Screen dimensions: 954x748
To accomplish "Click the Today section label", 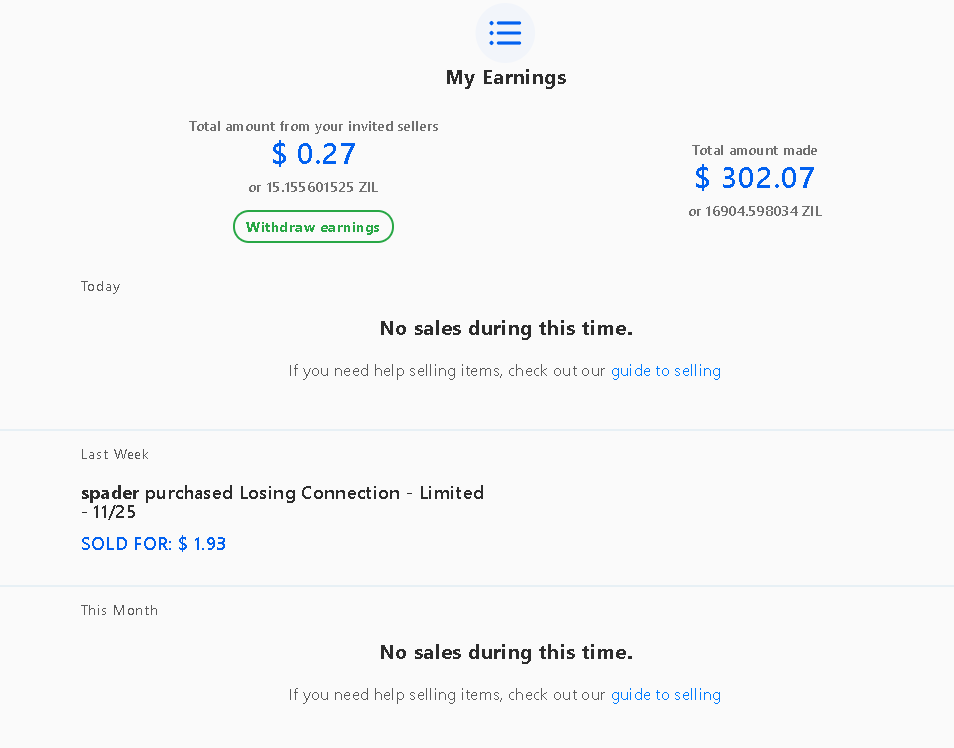I will click(x=100, y=286).
